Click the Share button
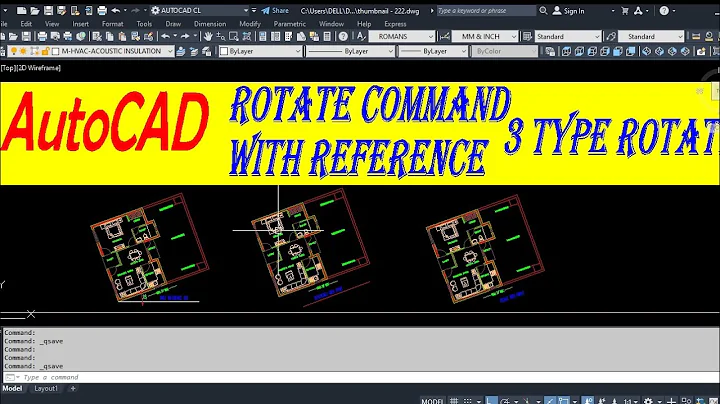Viewport: 720px width, 404px height. pyautogui.click(x=275, y=11)
